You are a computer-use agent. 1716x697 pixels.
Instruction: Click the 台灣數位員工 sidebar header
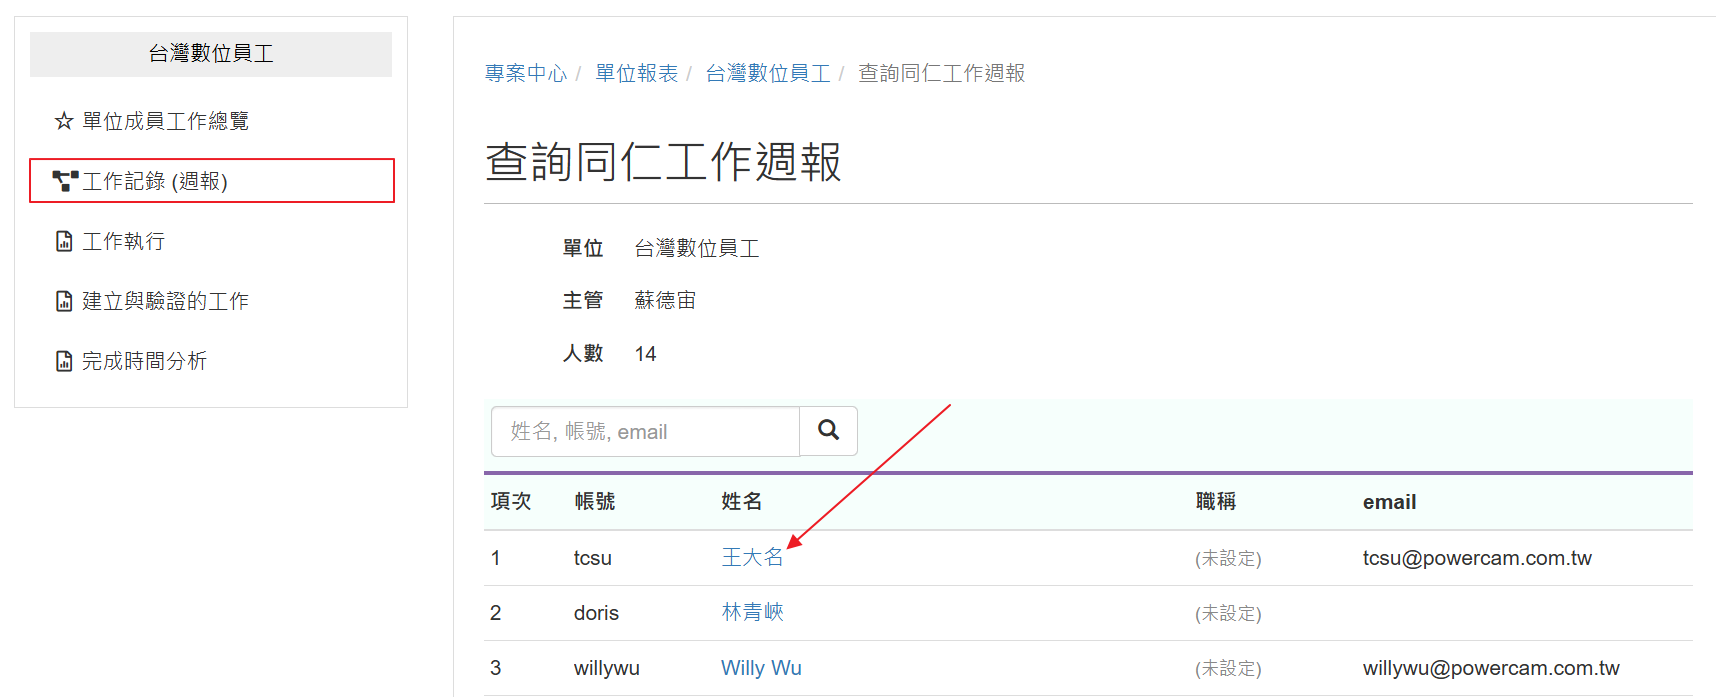tap(211, 54)
